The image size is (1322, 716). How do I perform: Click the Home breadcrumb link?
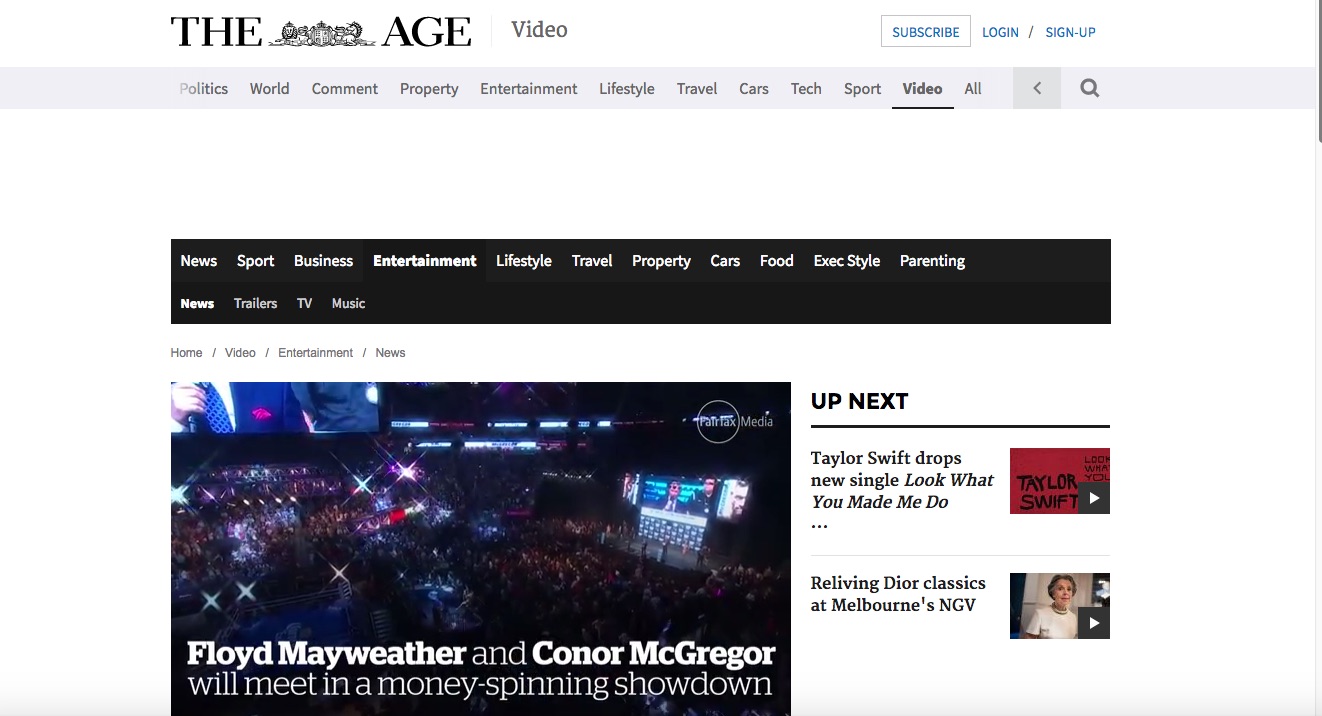pos(186,353)
